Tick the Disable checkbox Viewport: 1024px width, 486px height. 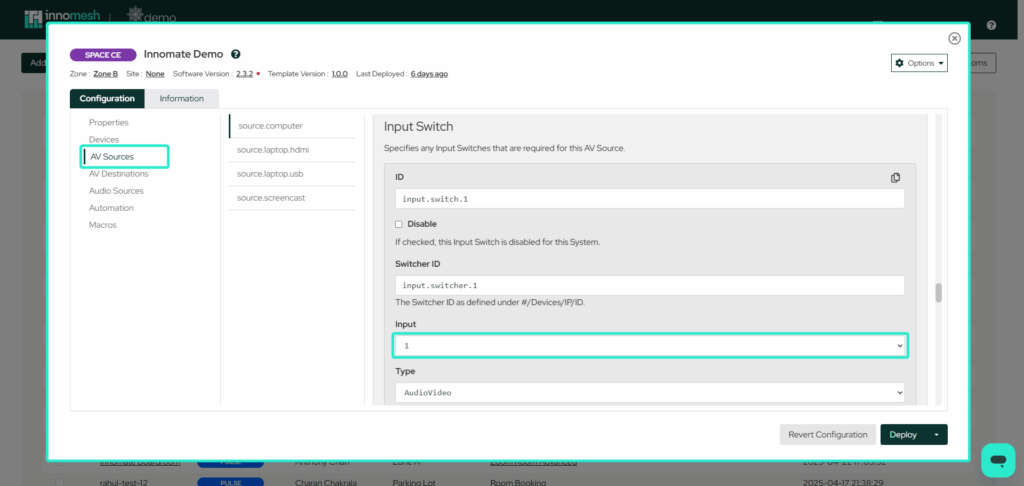click(398, 224)
